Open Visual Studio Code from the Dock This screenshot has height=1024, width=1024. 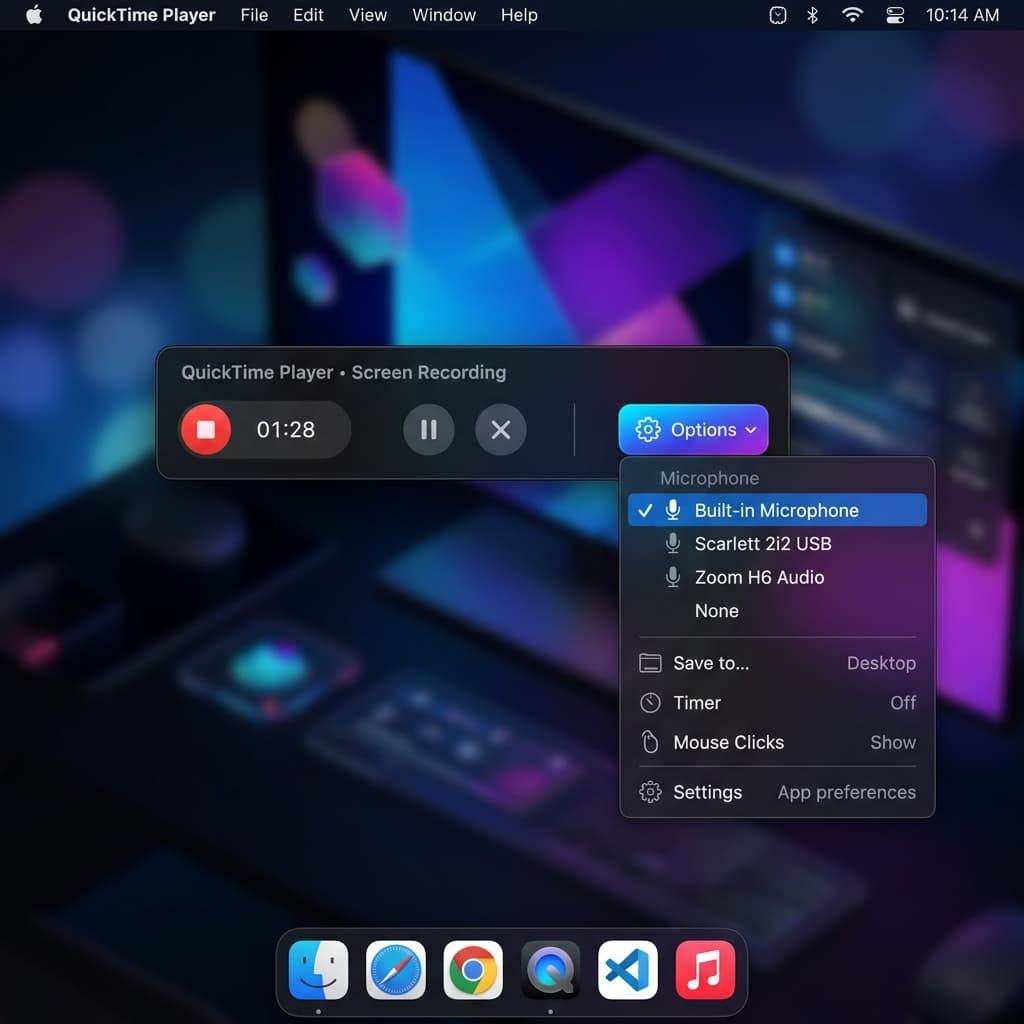[x=627, y=969]
